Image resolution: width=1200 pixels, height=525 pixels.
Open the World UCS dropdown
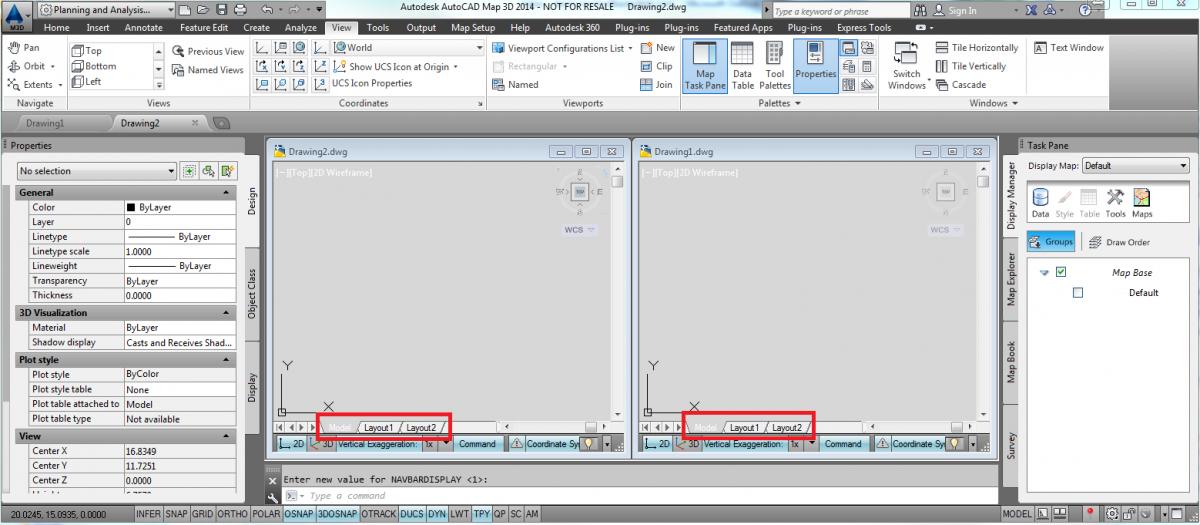coord(408,47)
